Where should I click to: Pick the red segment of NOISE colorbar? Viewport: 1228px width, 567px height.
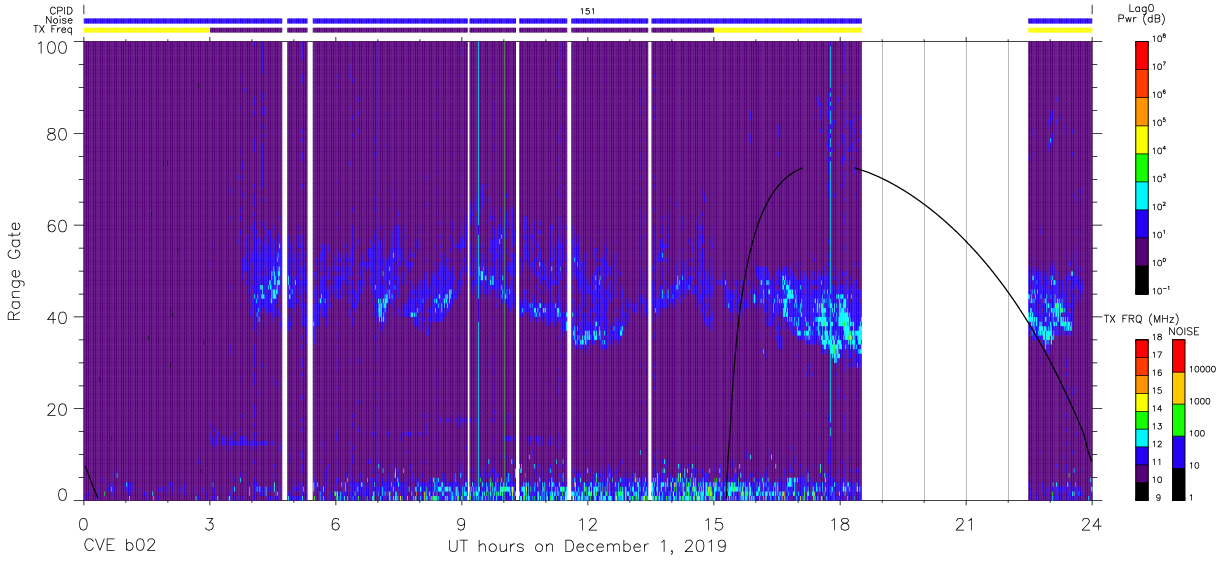point(1178,355)
